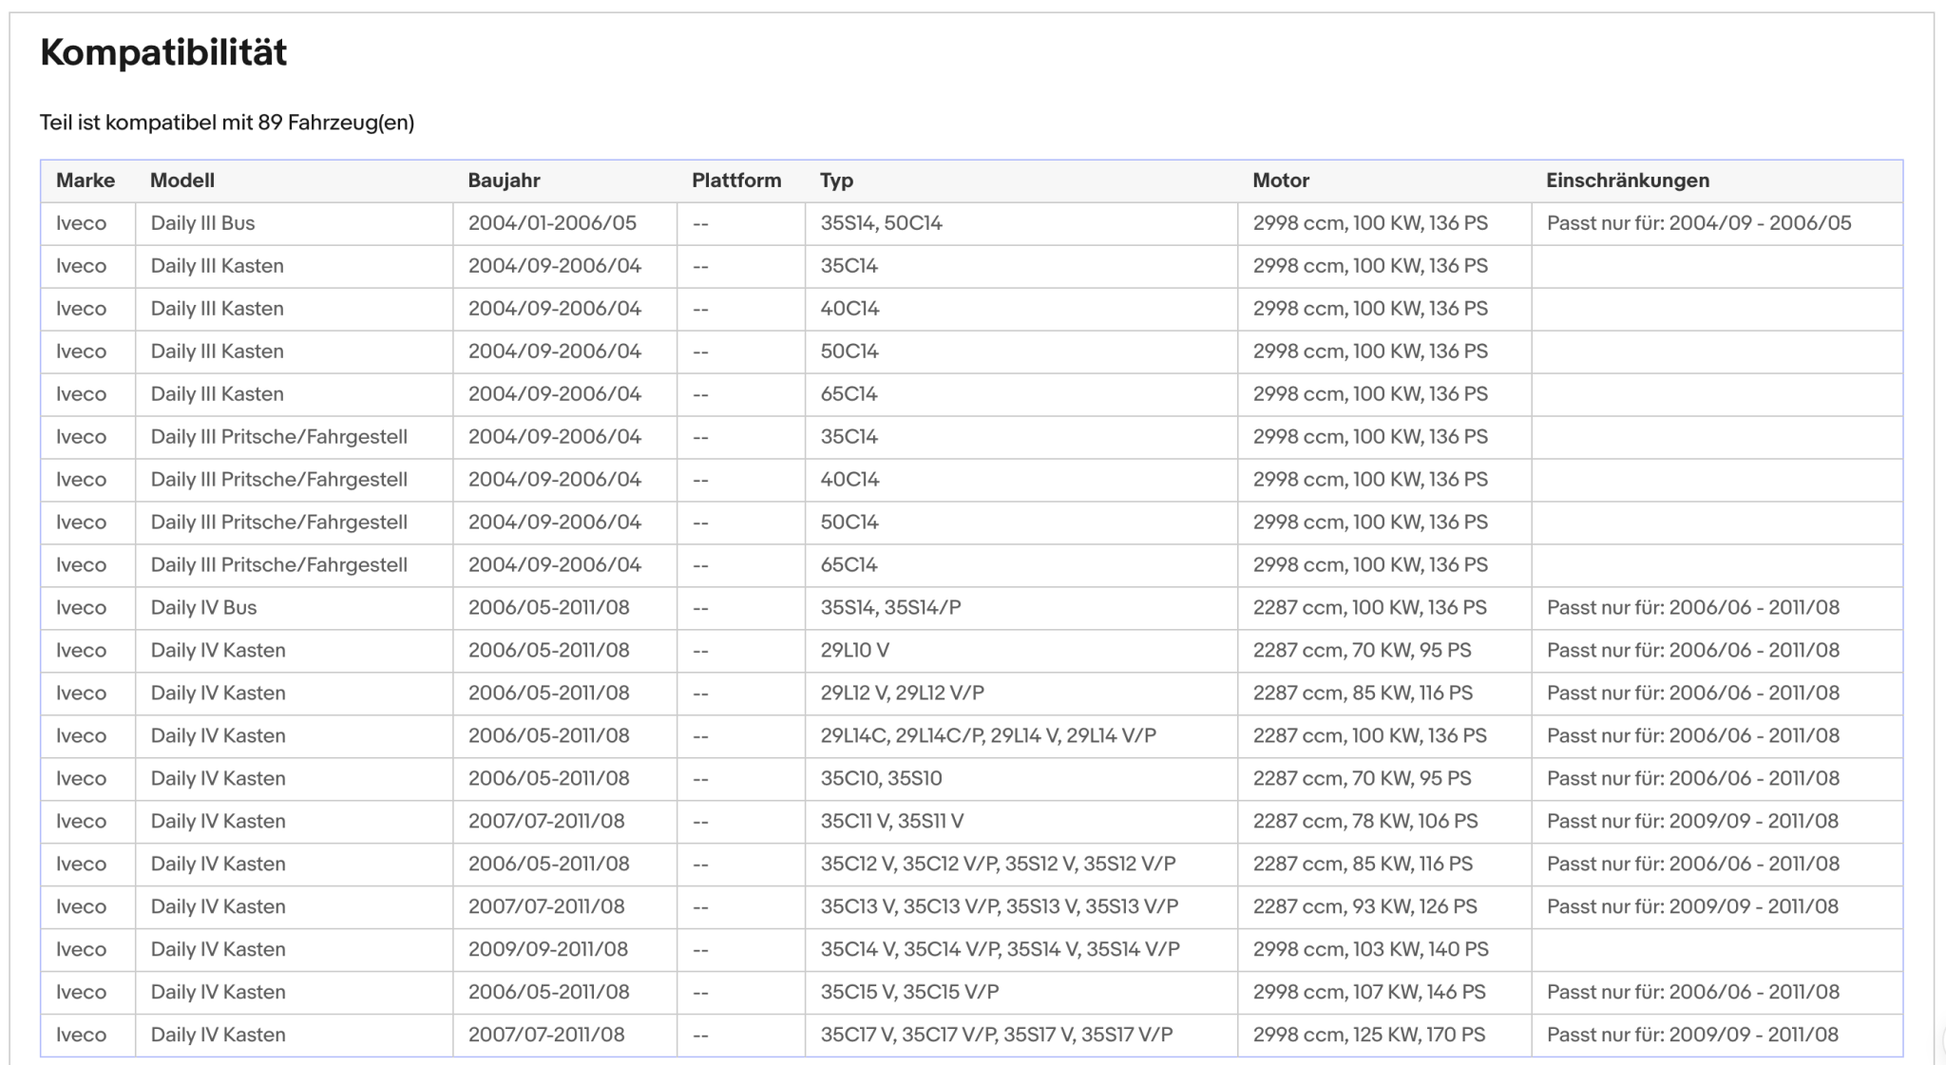
Task: Click the 2287 ccm, 78 KW, 106 PS cell
Action: [1384, 822]
